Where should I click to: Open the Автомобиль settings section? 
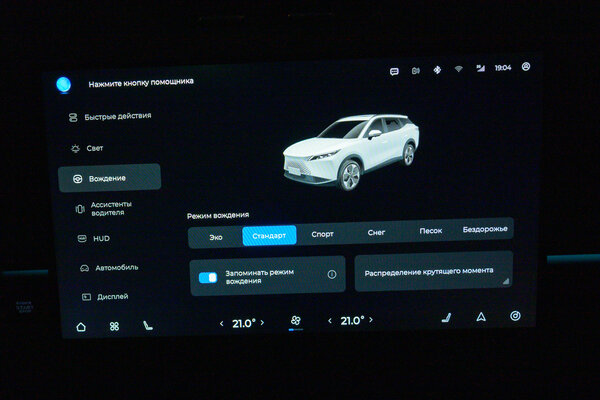[x=109, y=268]
